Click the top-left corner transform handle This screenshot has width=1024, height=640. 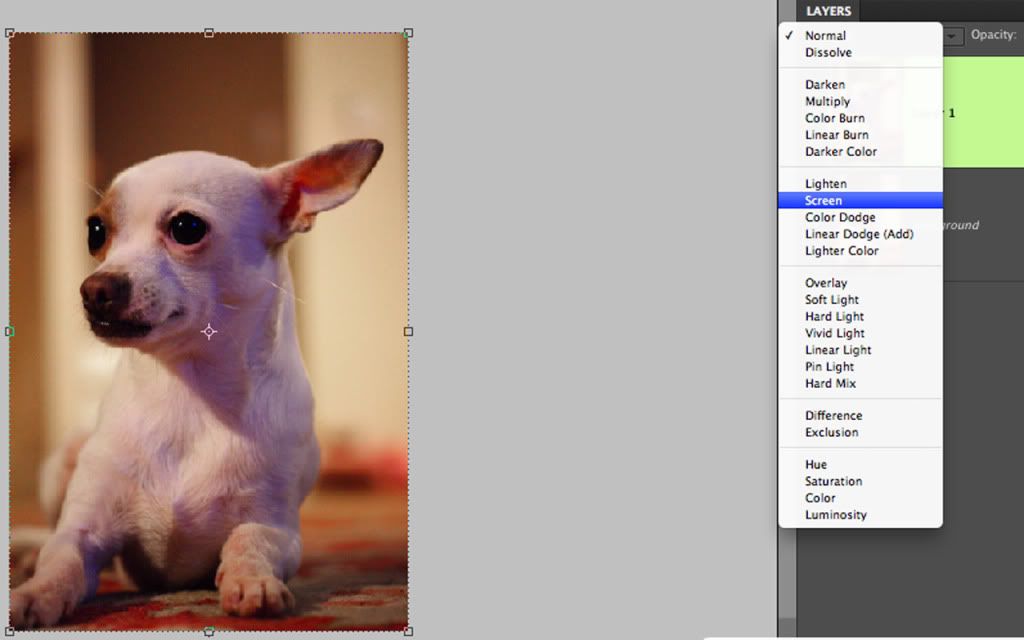tap(9, 33)
